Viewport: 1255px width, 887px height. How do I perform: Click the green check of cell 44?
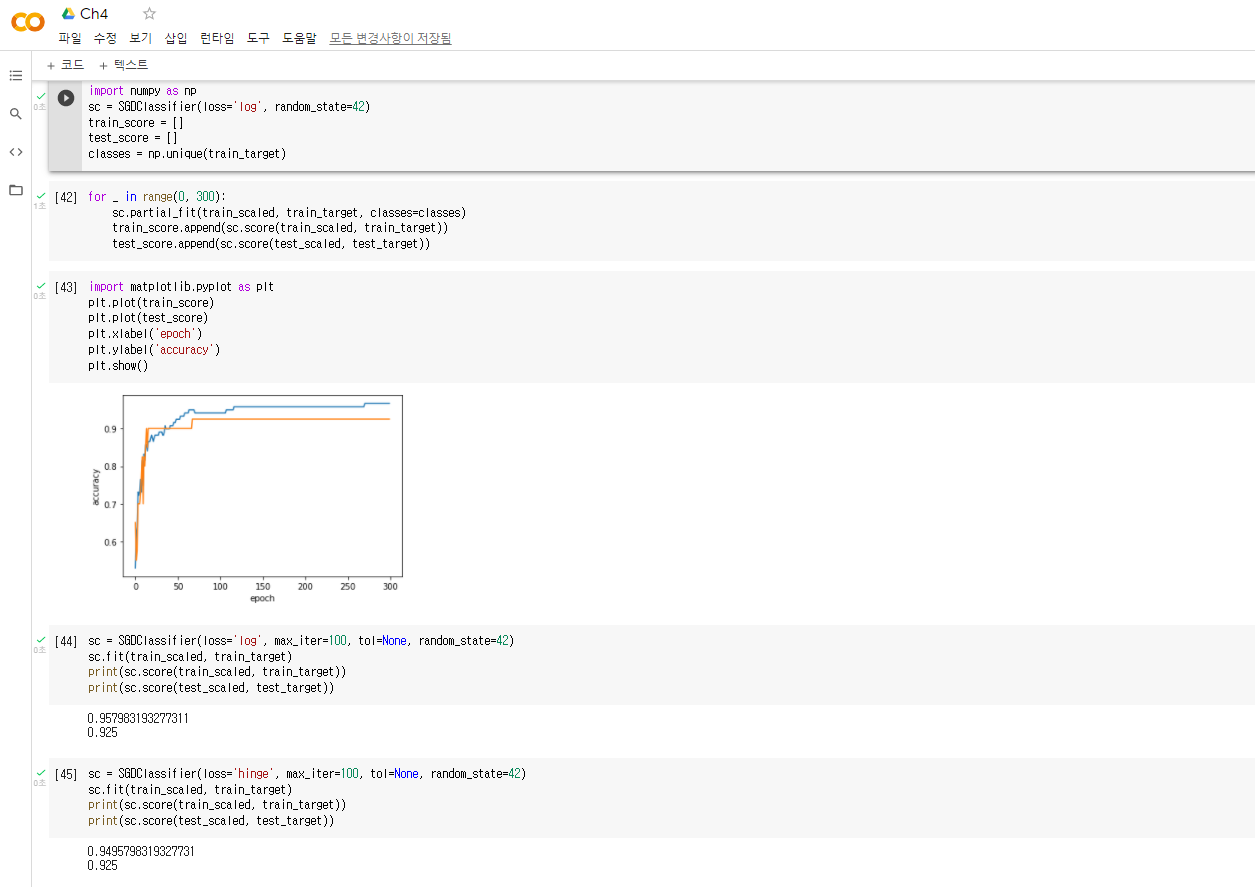41,639
